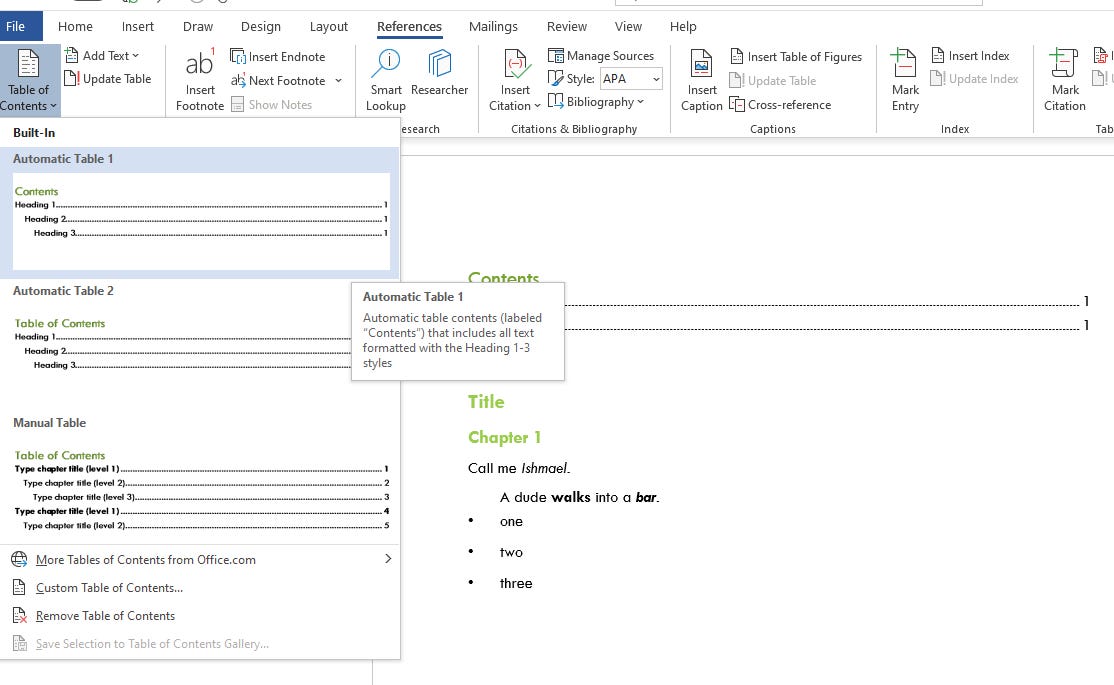
Task: Click the Remove Table of Contents icon
Action: (x=19, y=615)
